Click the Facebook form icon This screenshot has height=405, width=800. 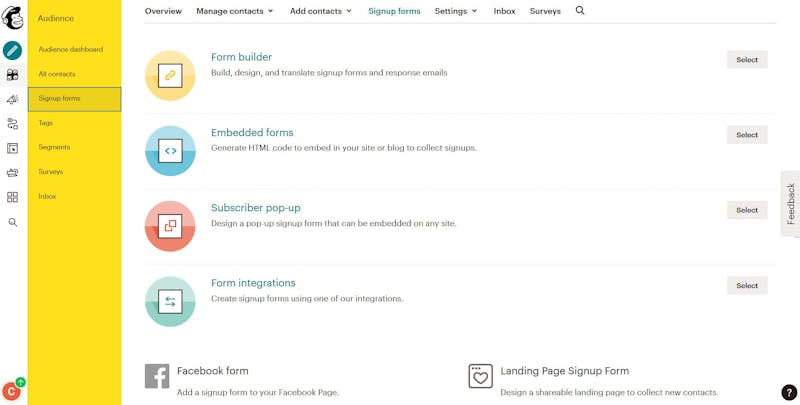click(x=157, y=376)
